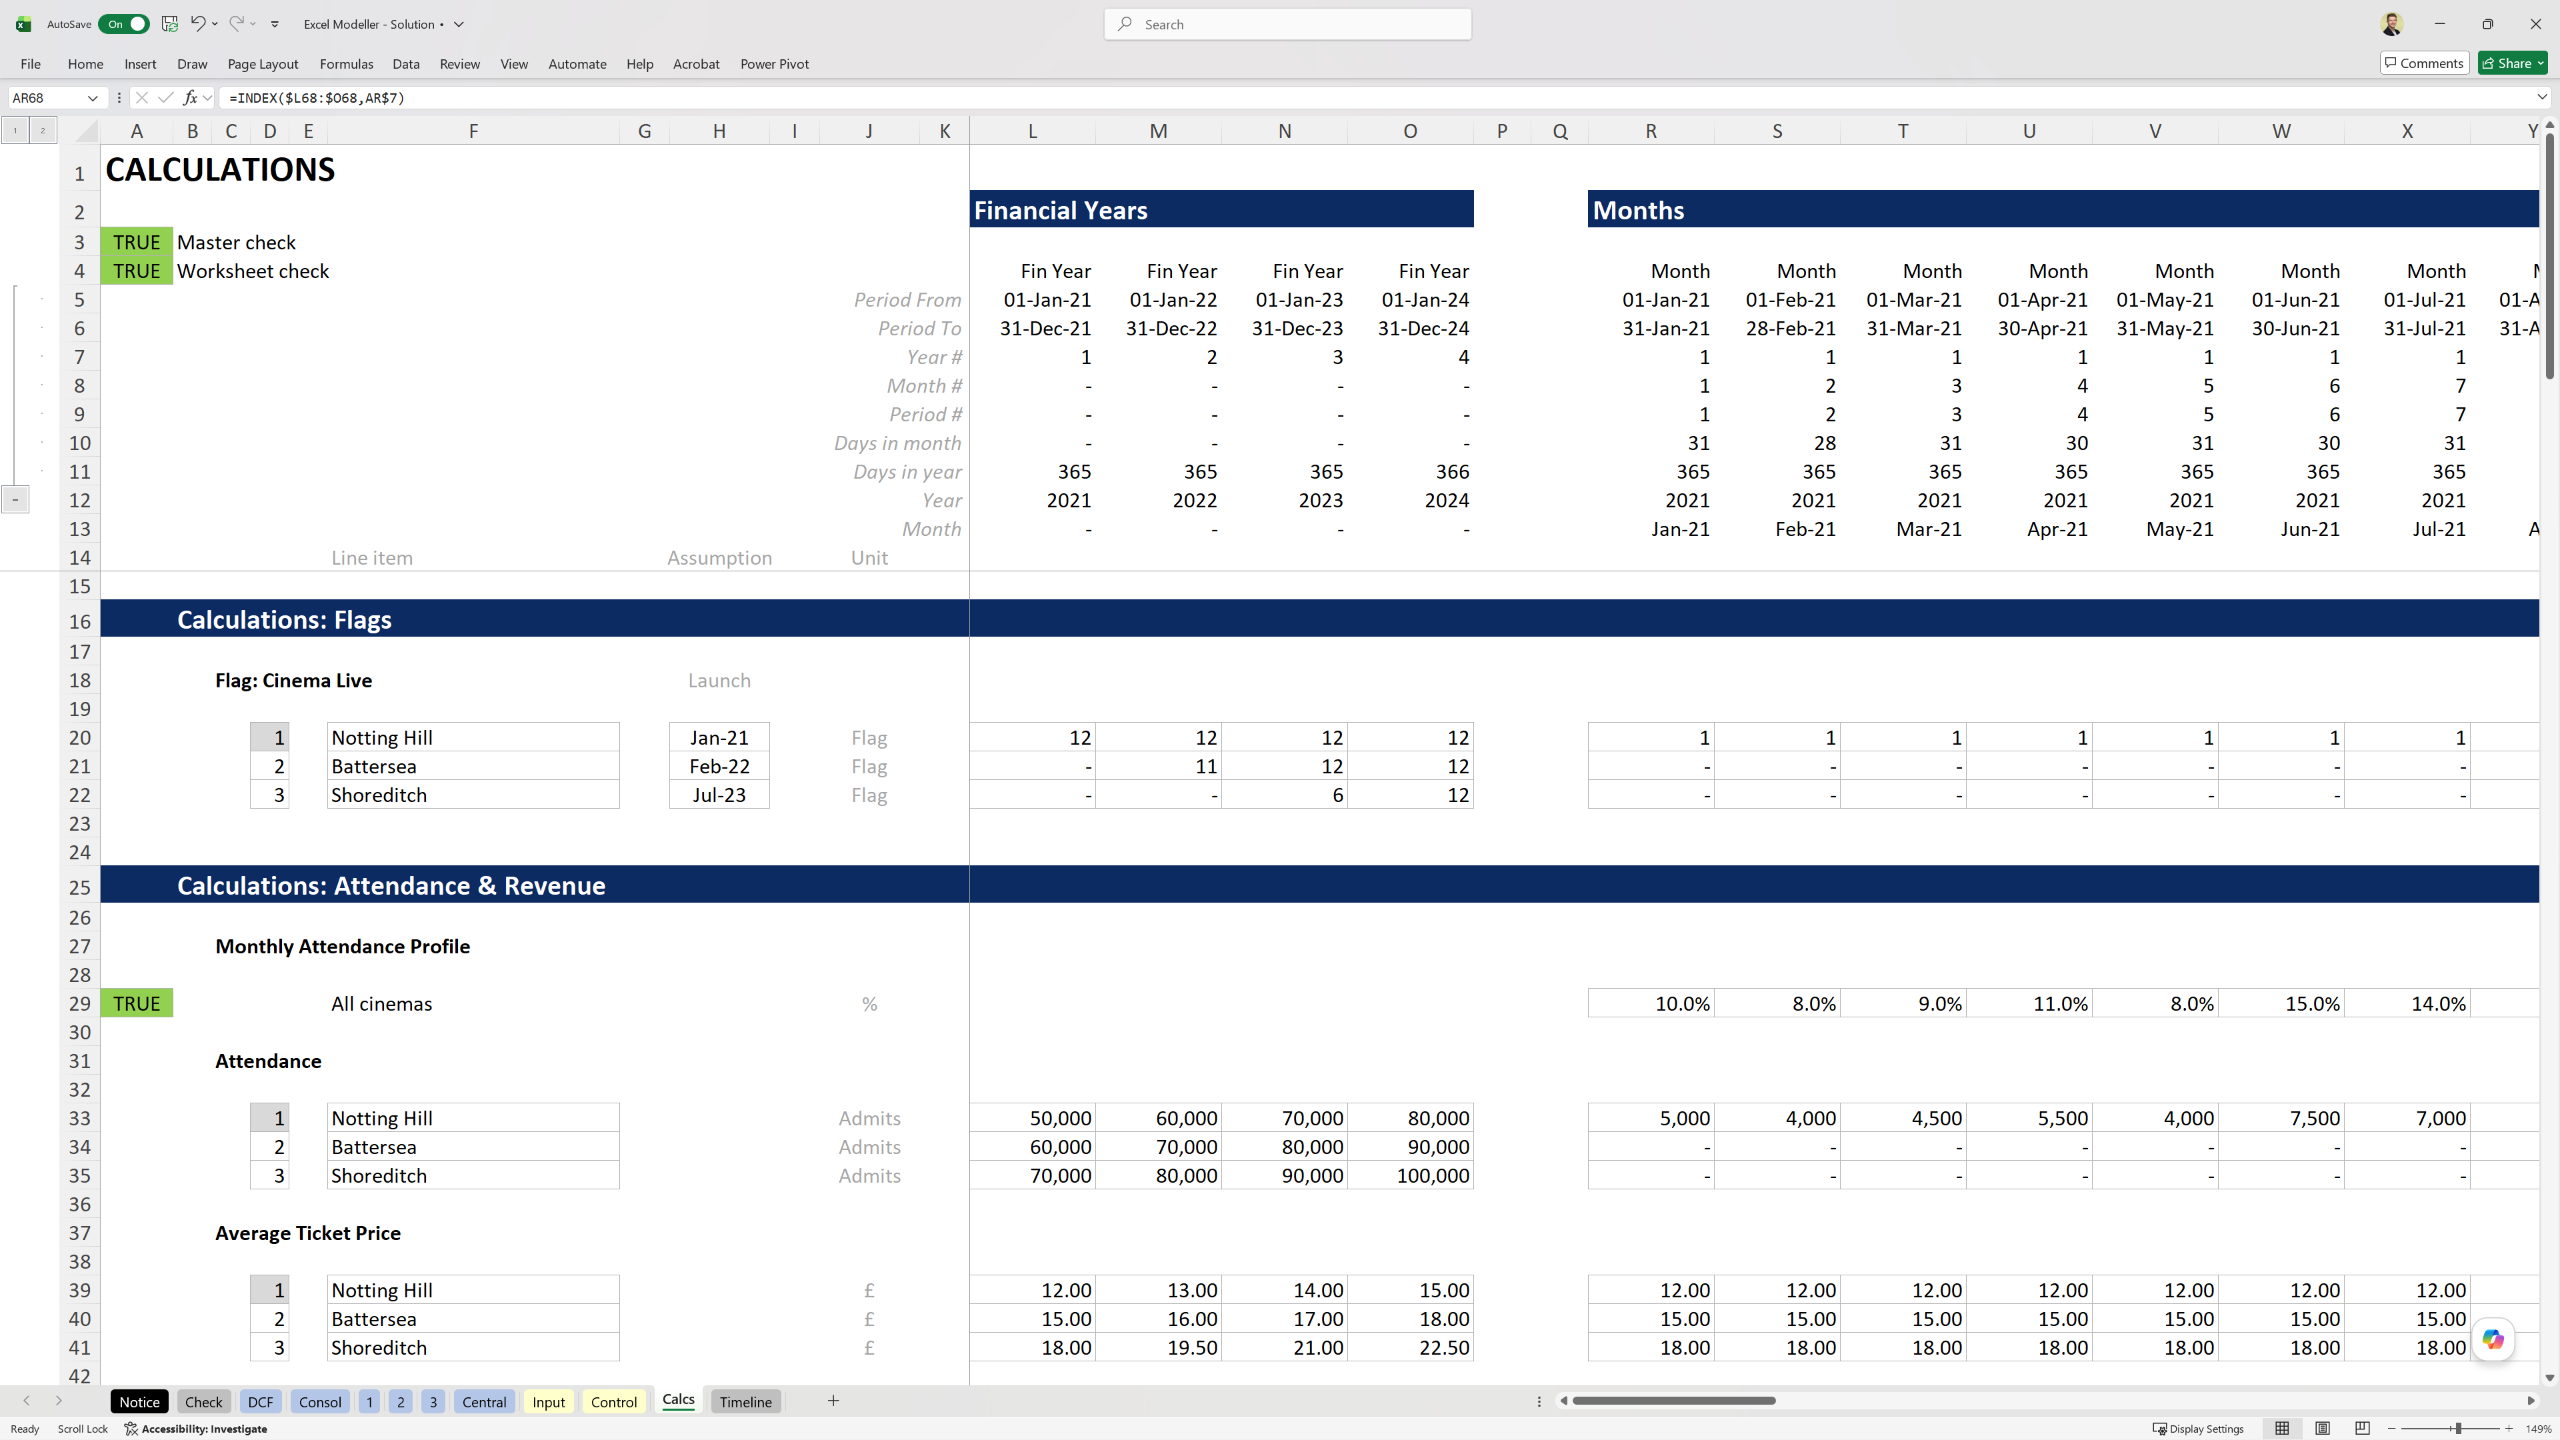Switch to the Notice sheet tab
Image resolution: width=2560 pixels, height=1440 pixels.
click(x=140, y=1402)
